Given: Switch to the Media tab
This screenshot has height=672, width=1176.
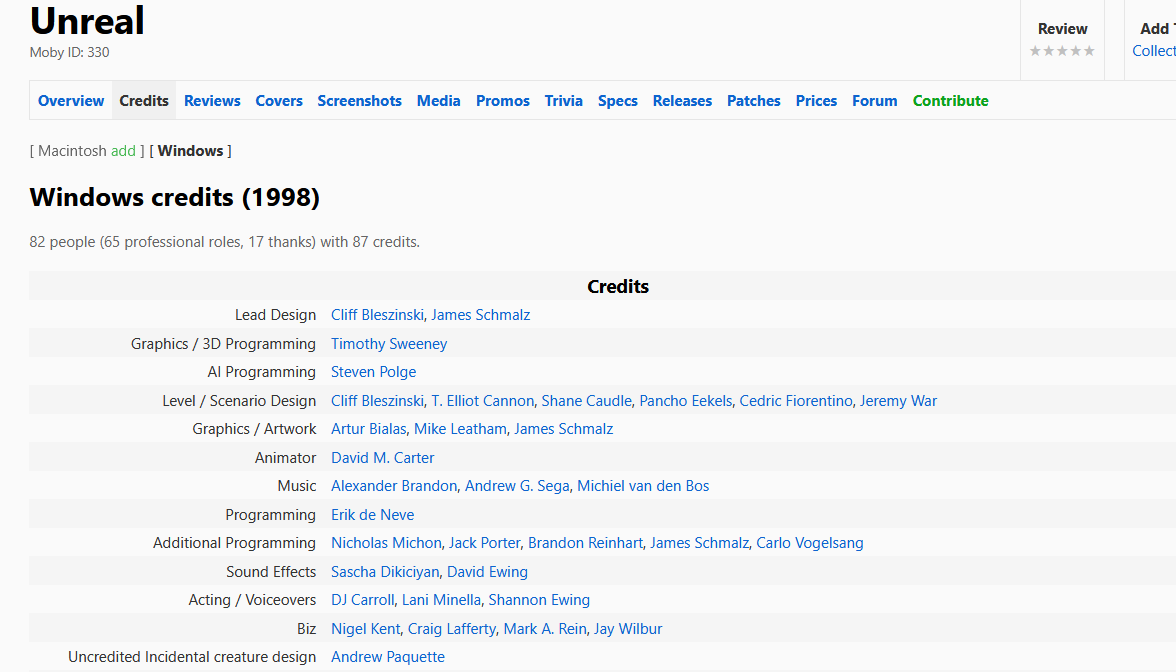Looking at the screenshot, I should (439, 100).
